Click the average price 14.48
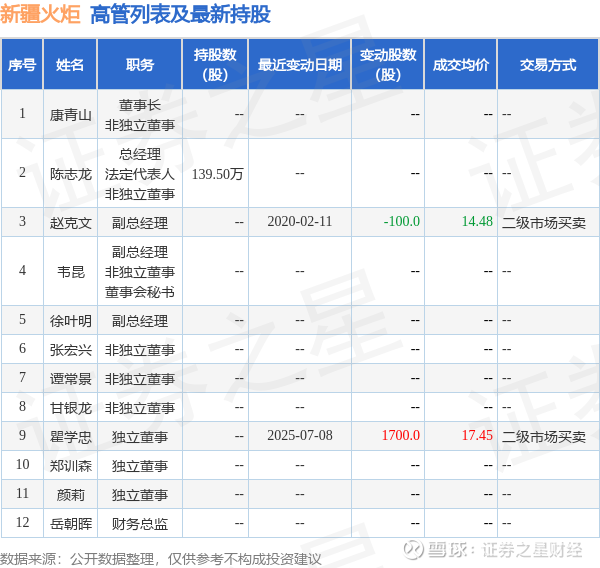This screenshot has height=568, width=600. (x=477, y=222)
